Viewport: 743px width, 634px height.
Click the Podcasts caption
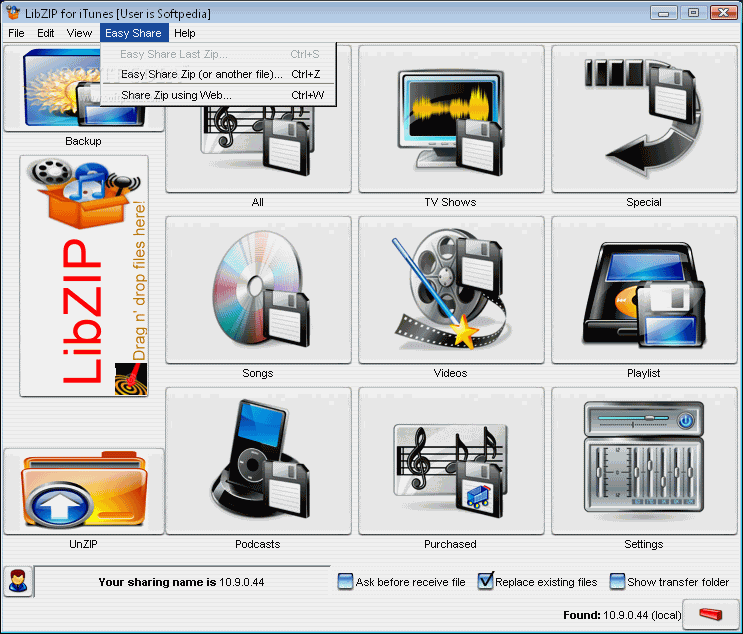258,544
